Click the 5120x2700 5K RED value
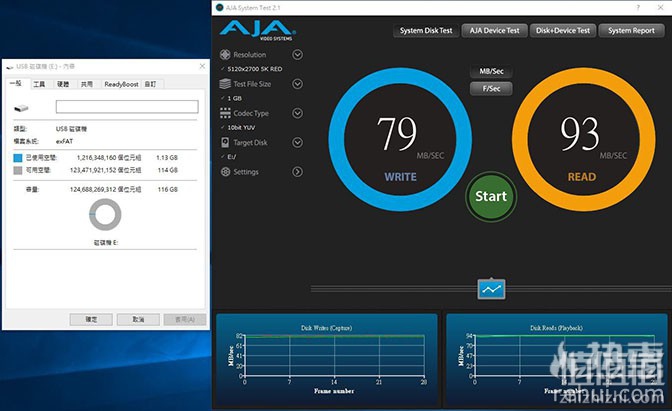 pyautogui.click(x=255, y=69)
